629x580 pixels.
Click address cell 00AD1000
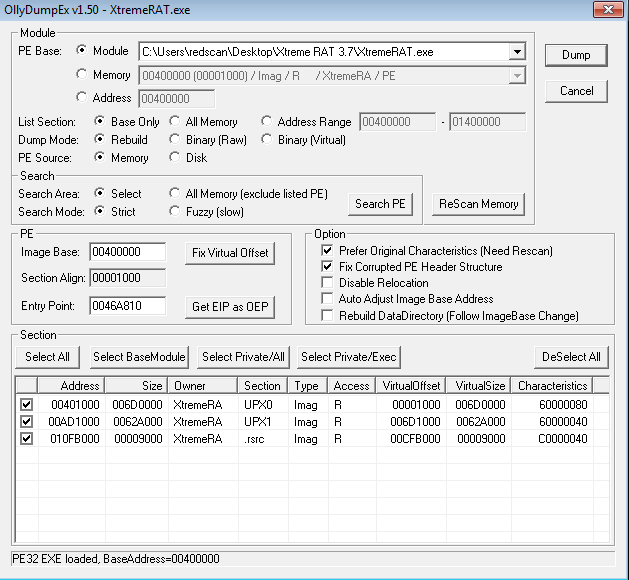click(x=74, y=422)
